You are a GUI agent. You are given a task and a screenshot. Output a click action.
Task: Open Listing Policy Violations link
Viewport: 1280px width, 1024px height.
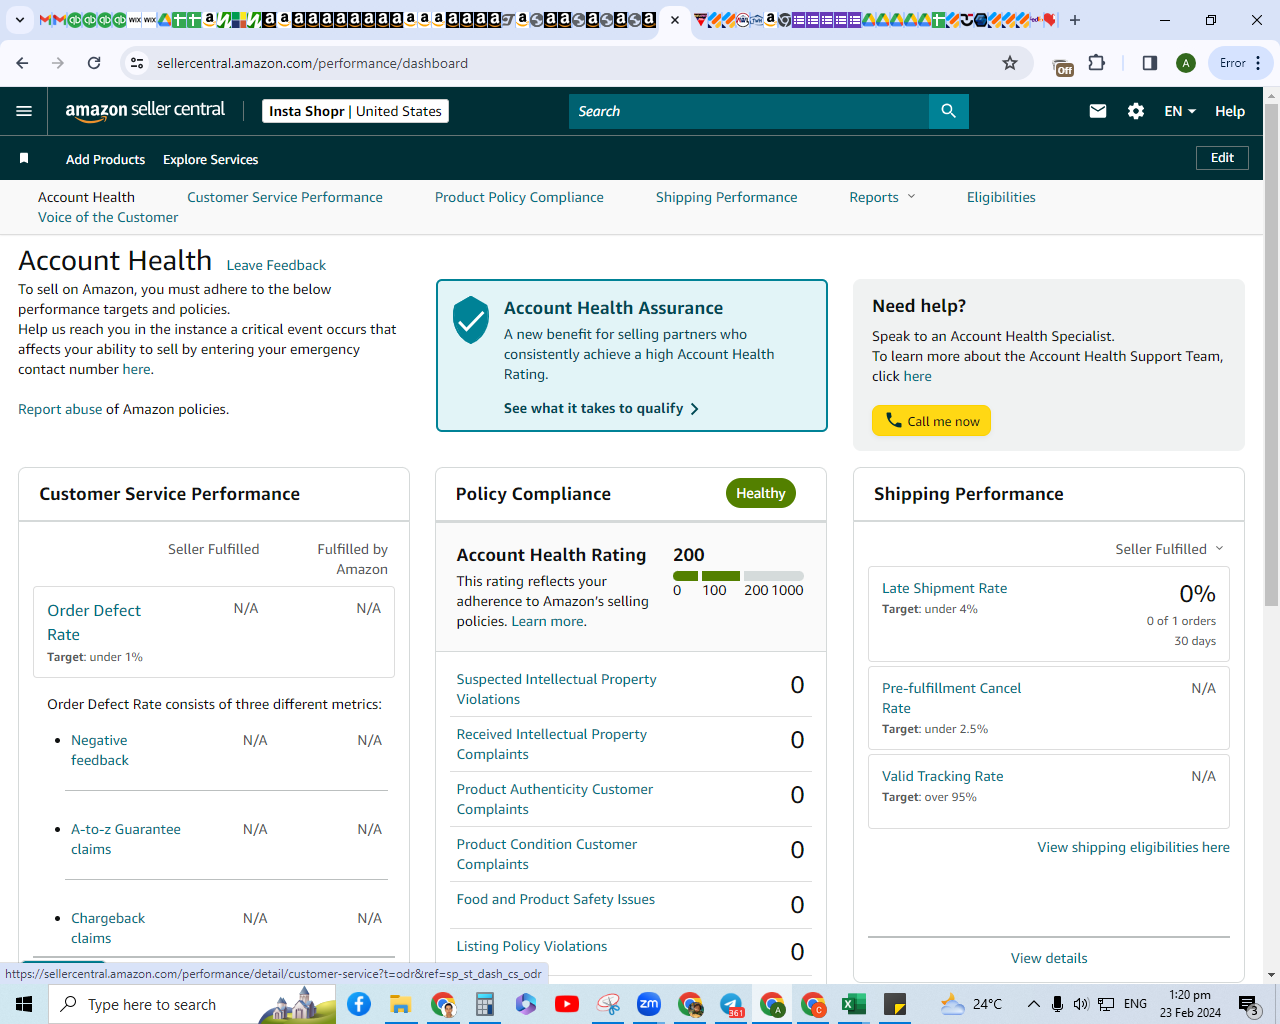click(532, 946)
